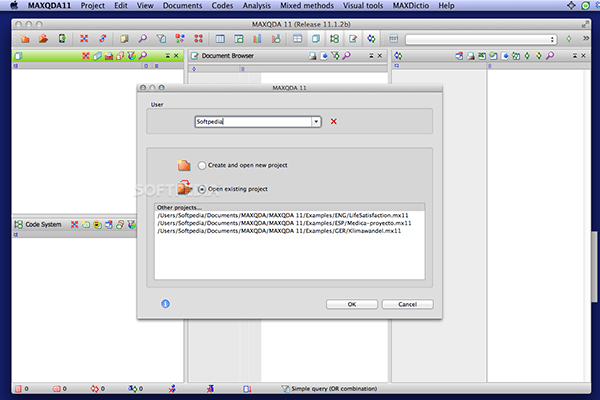Select Open existing project radio button
This screenshot has height=400, width=600.
tap(202, 189)
